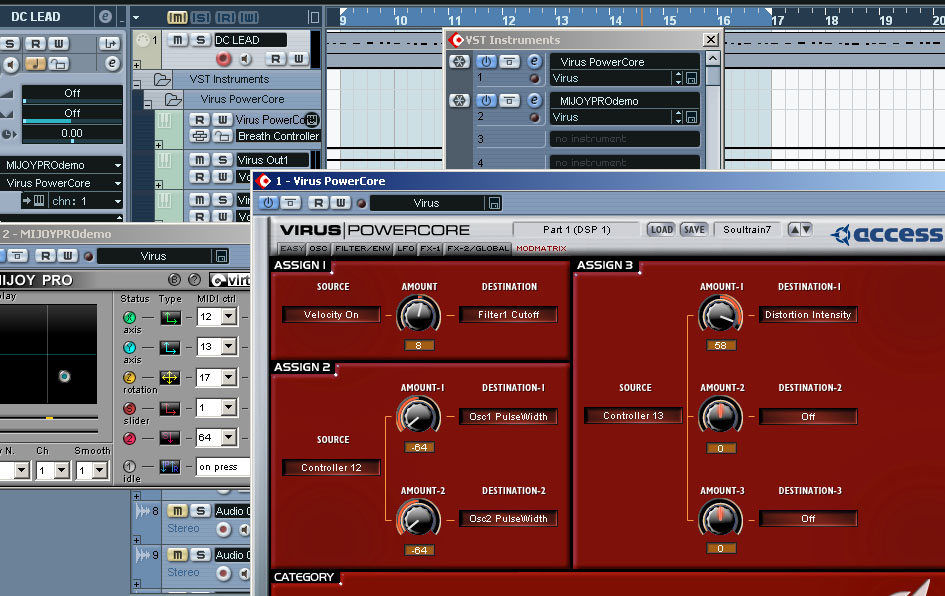
Task: Click freeze snowflake icon for MIJOYPROdemo slot
Action: [x=459, y=101]
